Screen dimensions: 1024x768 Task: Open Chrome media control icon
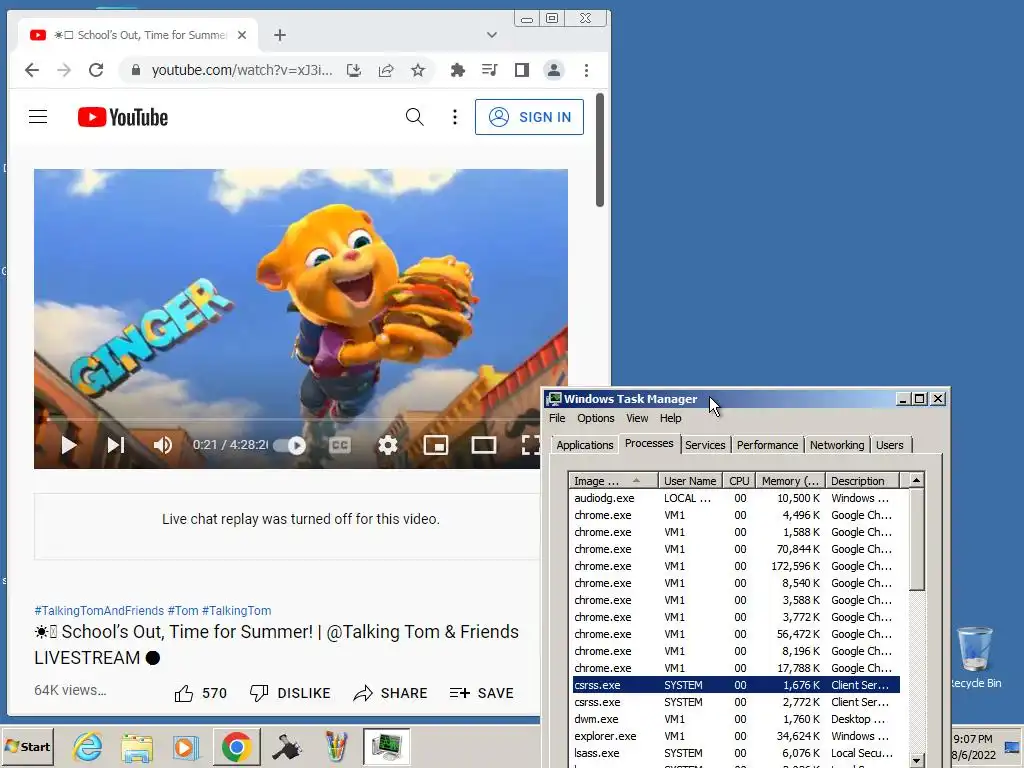(490, 70)
